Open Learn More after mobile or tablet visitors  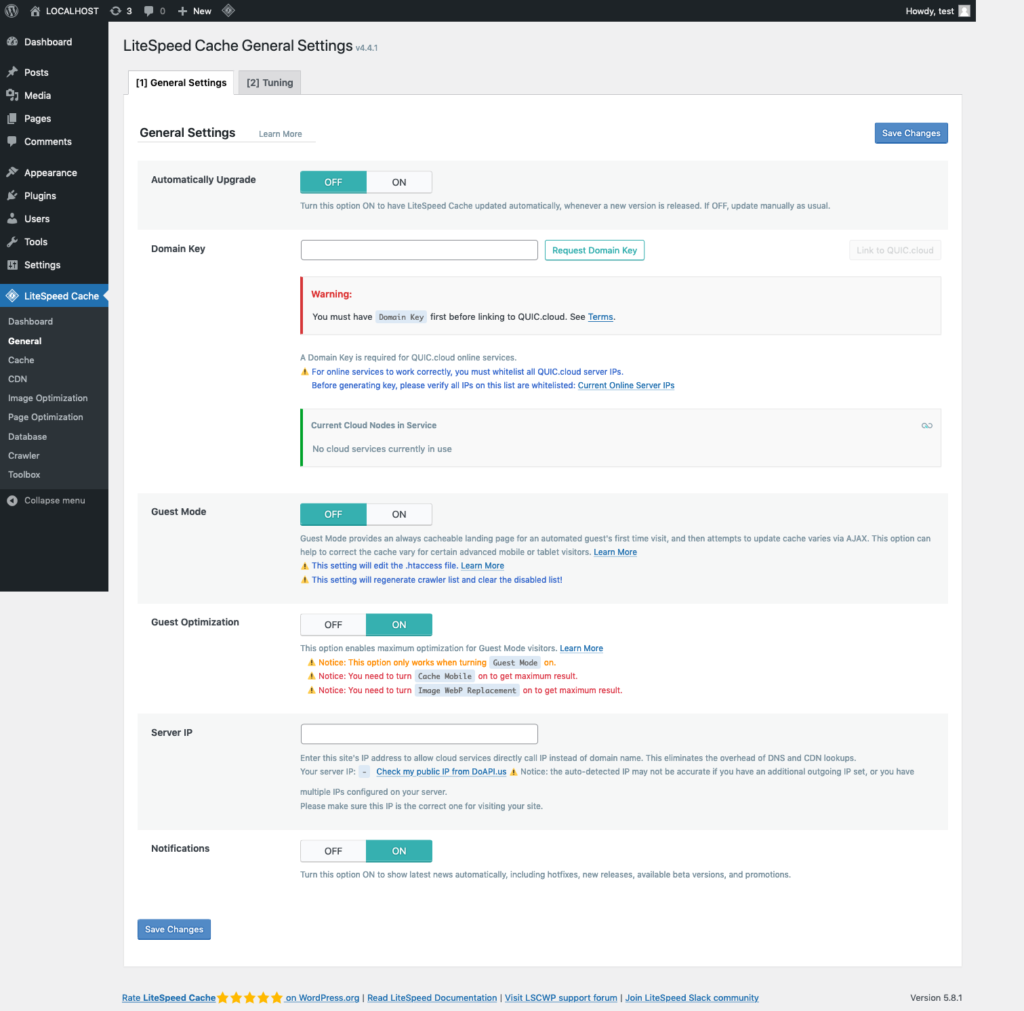(615, 552)
